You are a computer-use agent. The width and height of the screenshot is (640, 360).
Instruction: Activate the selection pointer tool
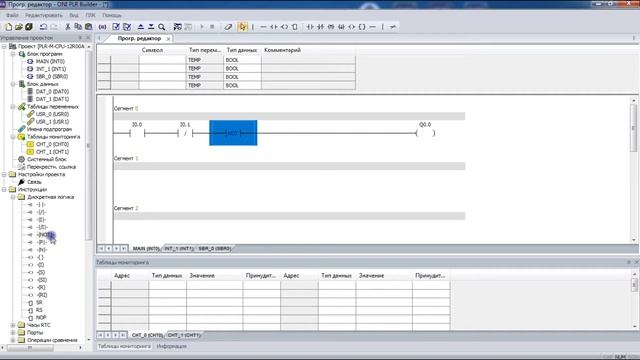[x=243, y=27]
